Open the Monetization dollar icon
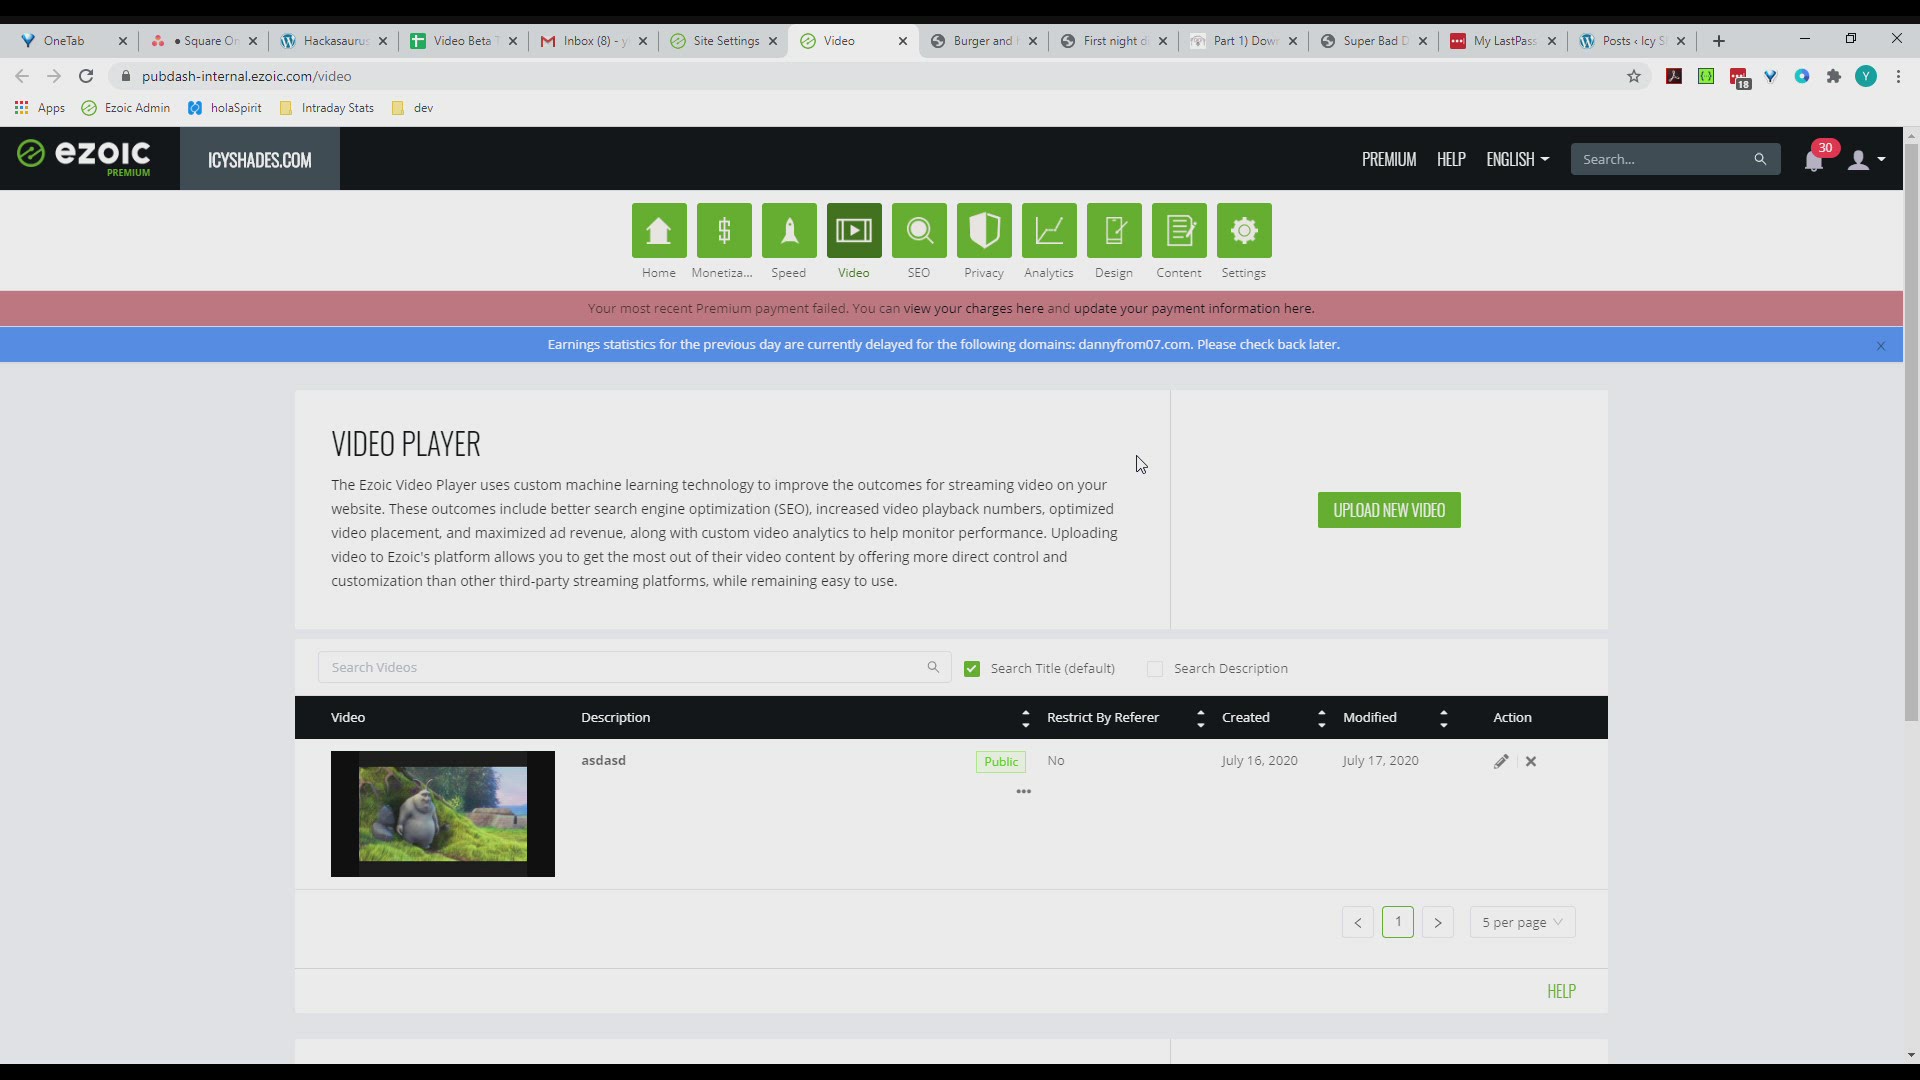The image size is (1920, 1080). (724, 230)
